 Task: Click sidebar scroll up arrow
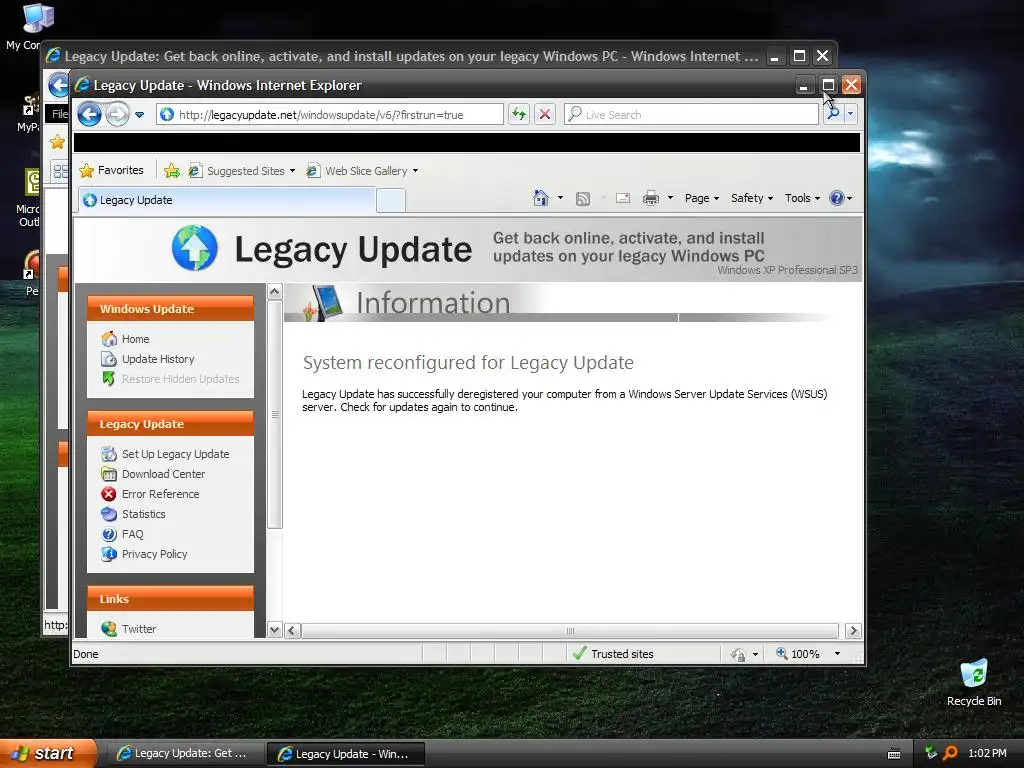pyautogui.click(x=275, y=291)
